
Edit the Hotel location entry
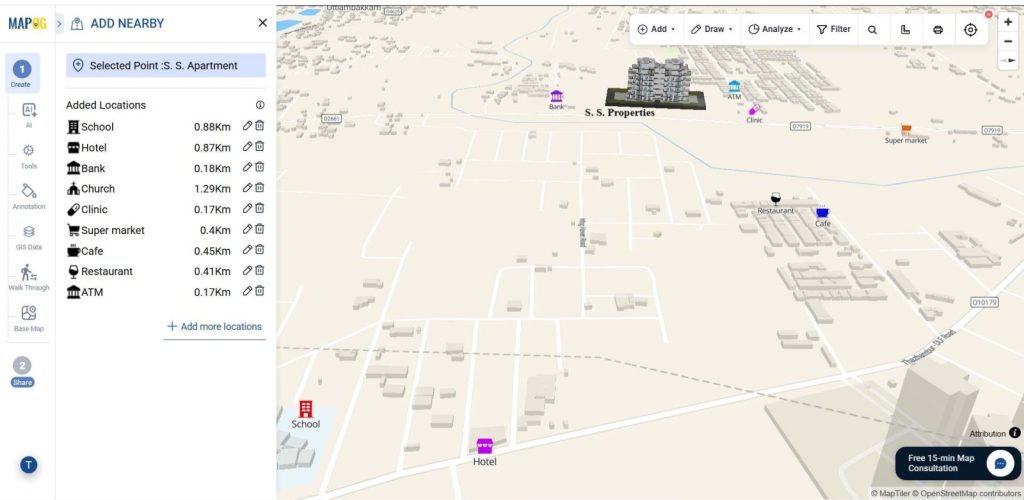[x=247, y=147]
